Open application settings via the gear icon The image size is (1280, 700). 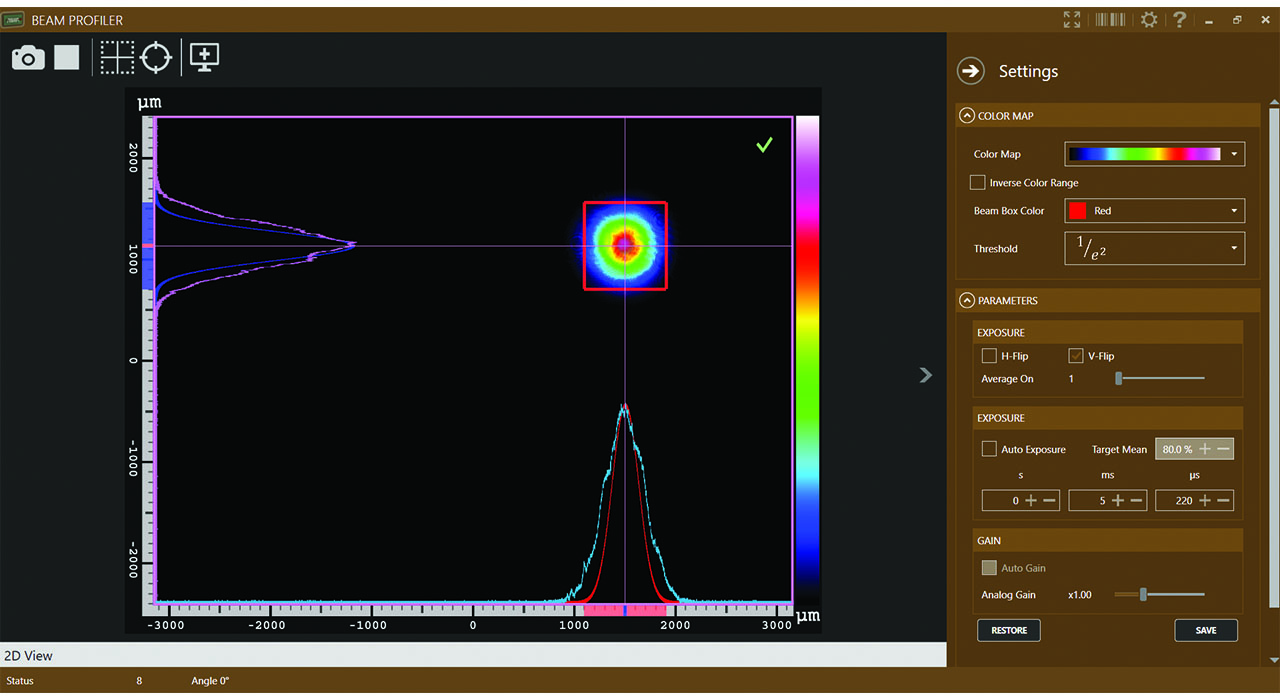click(x=1149, y=19)
